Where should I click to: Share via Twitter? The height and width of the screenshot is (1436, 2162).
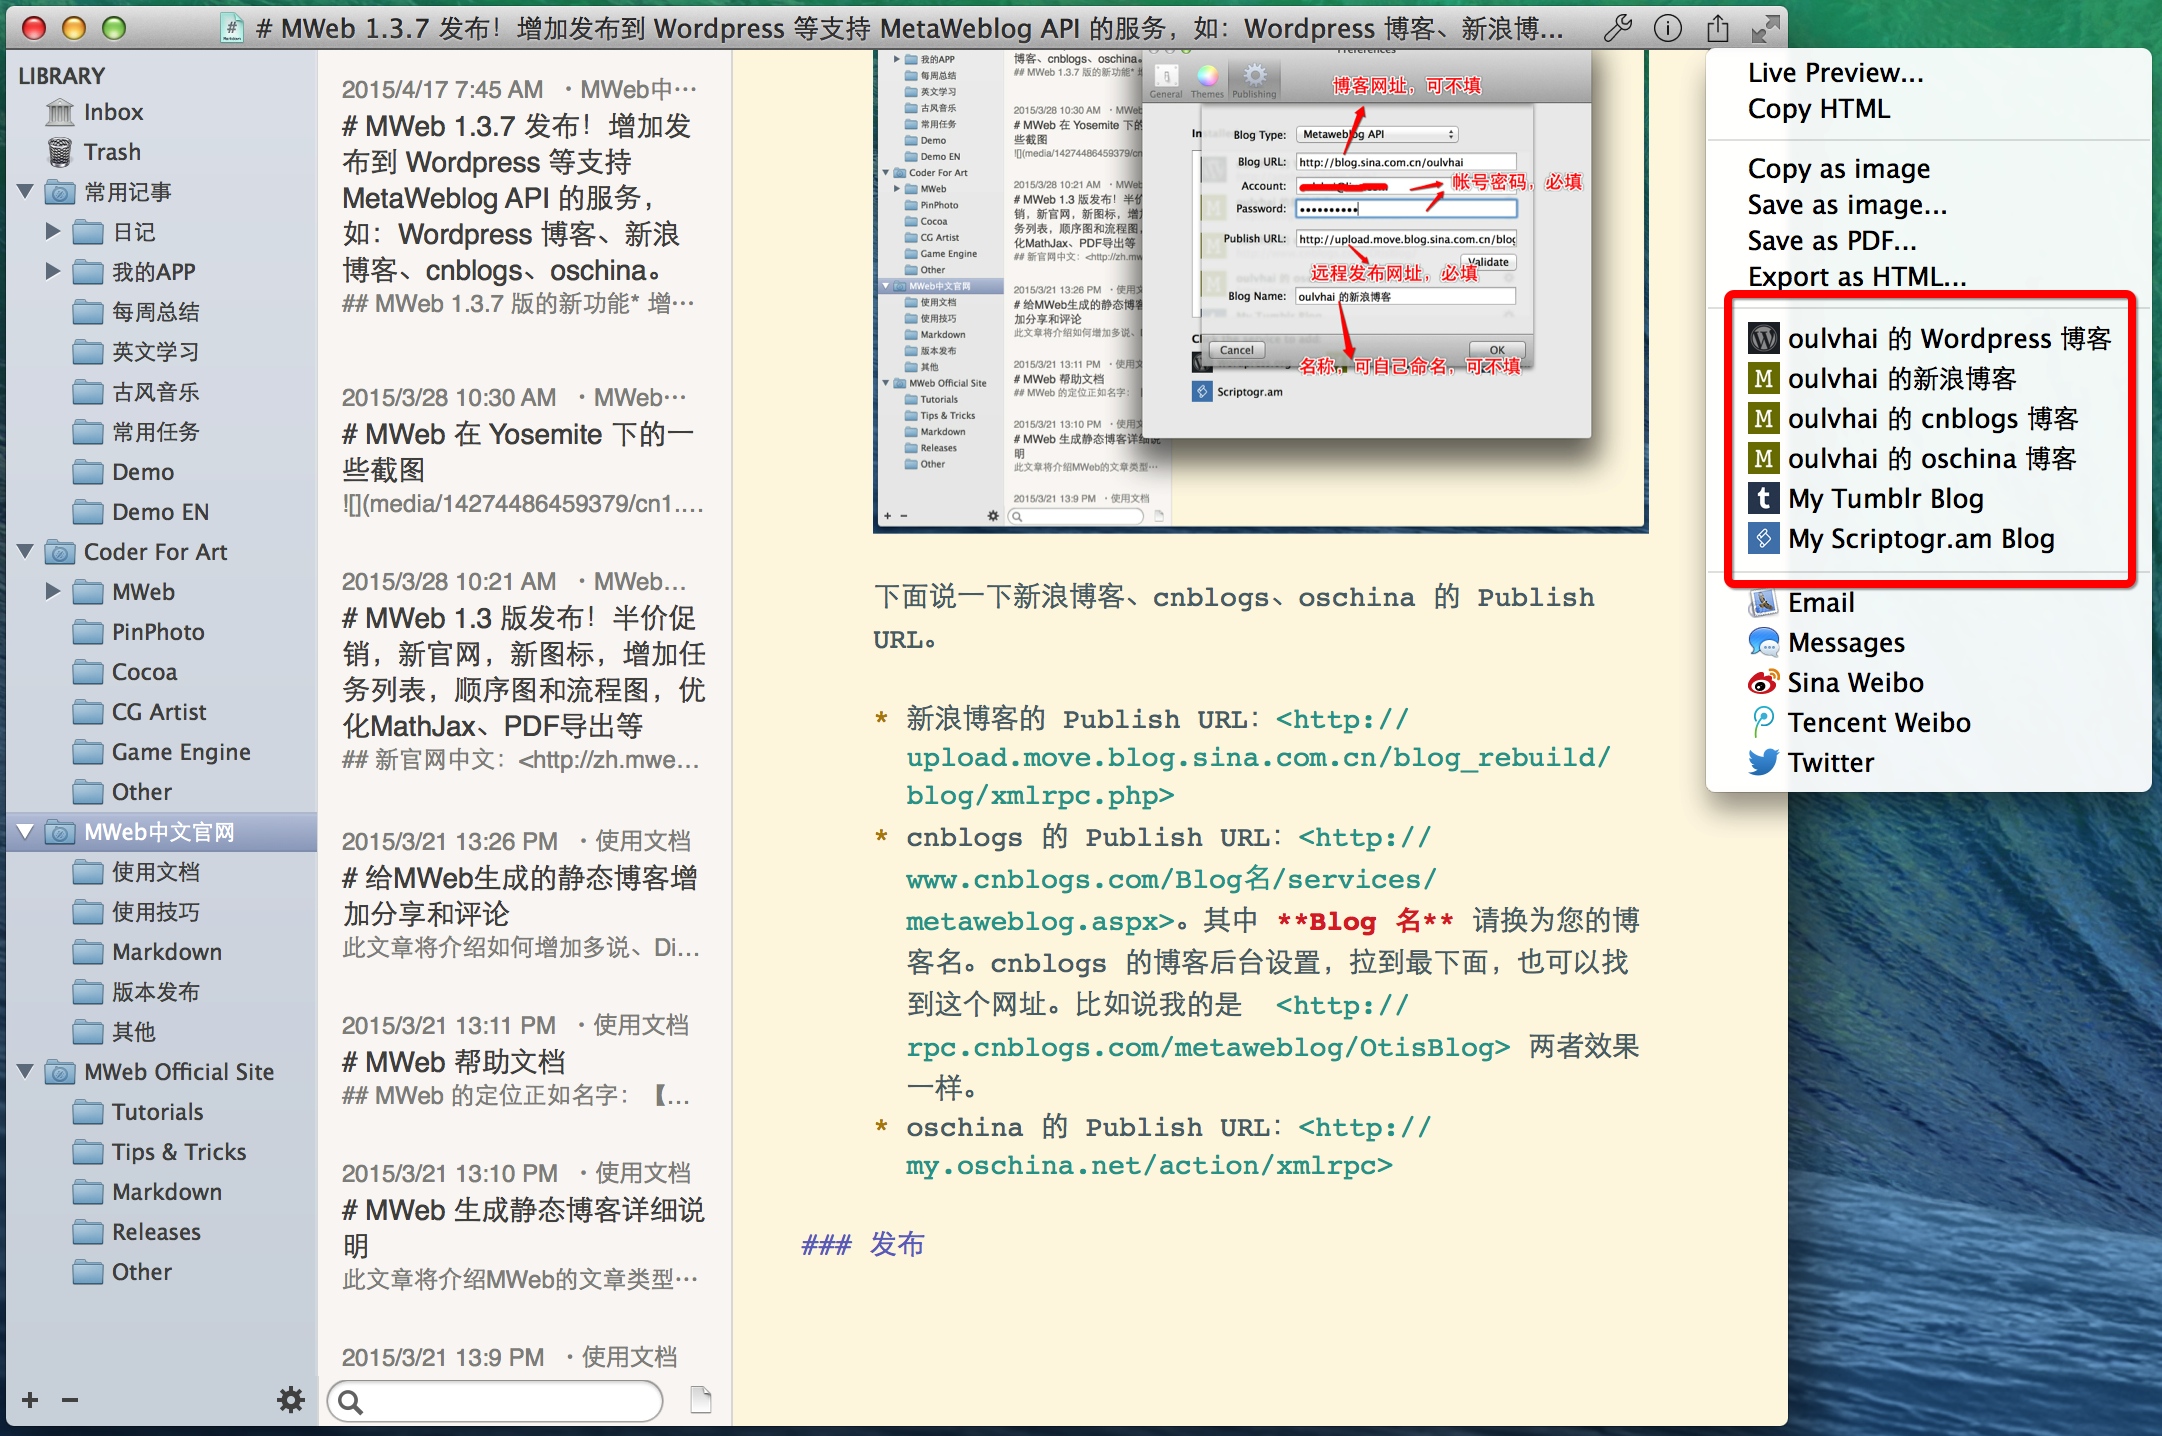click(1830, 762)
